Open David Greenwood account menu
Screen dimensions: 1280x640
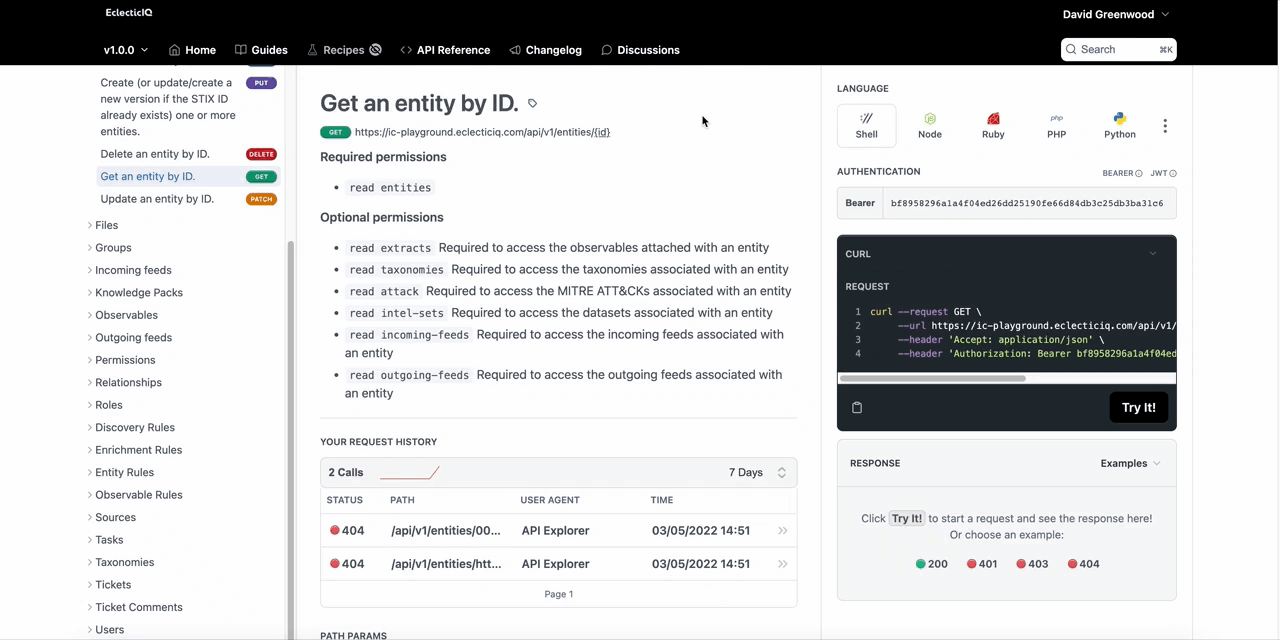pos(1116,14)
